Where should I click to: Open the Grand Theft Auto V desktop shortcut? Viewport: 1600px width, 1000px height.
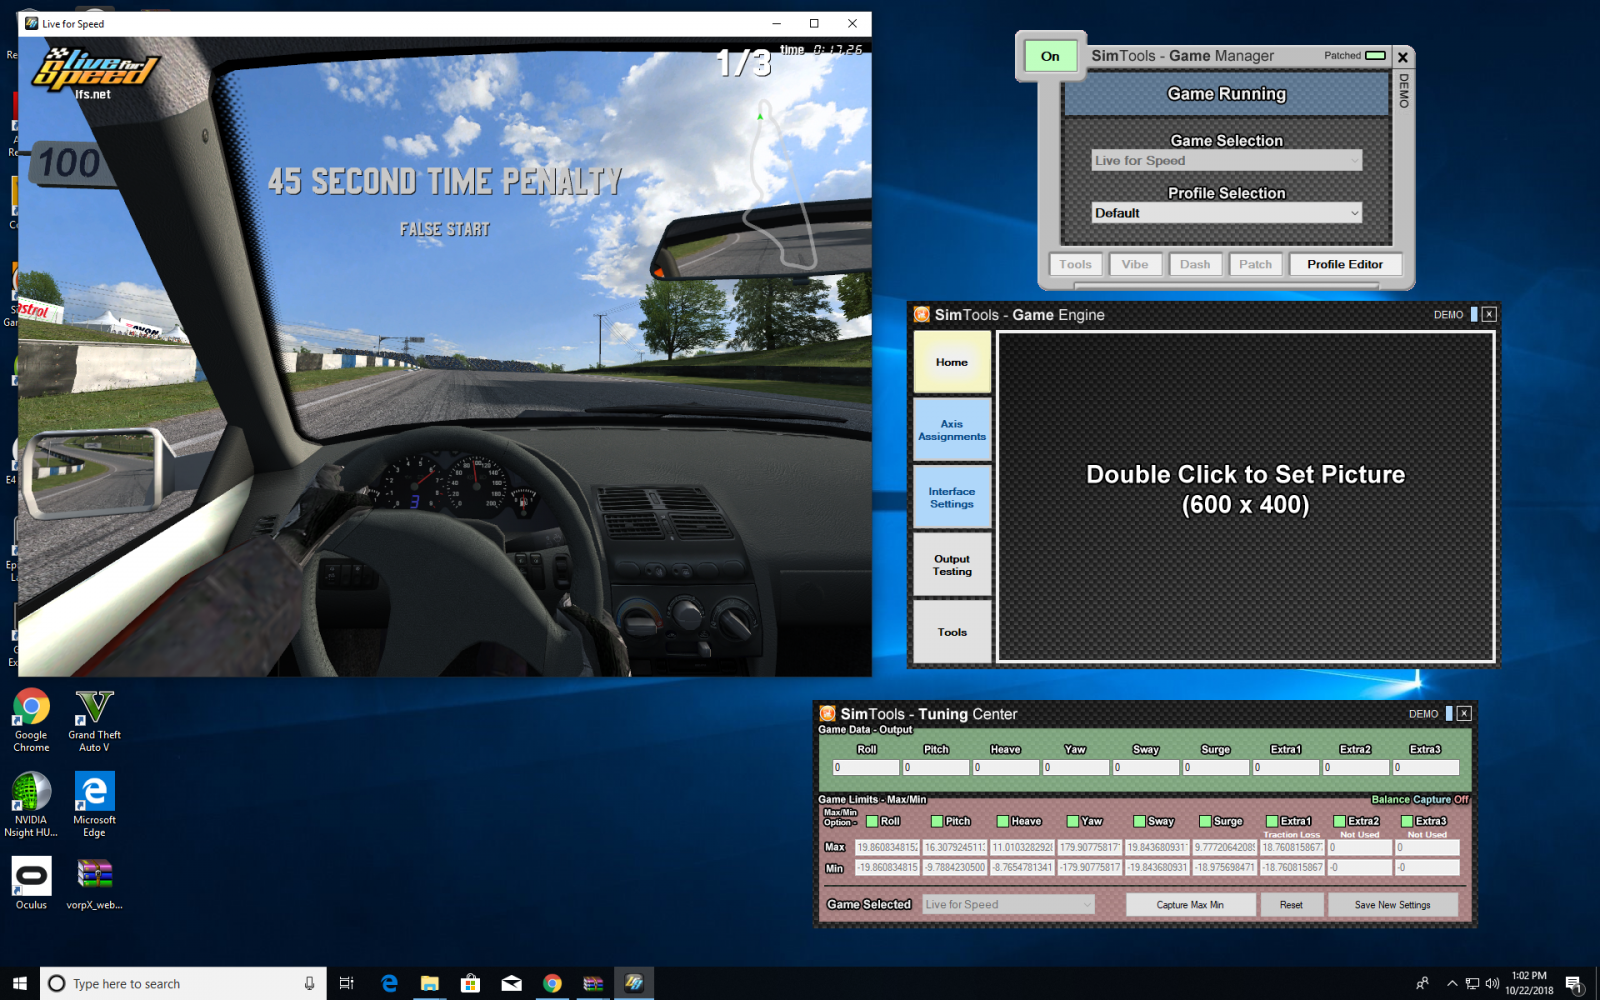tap(94, 708)
